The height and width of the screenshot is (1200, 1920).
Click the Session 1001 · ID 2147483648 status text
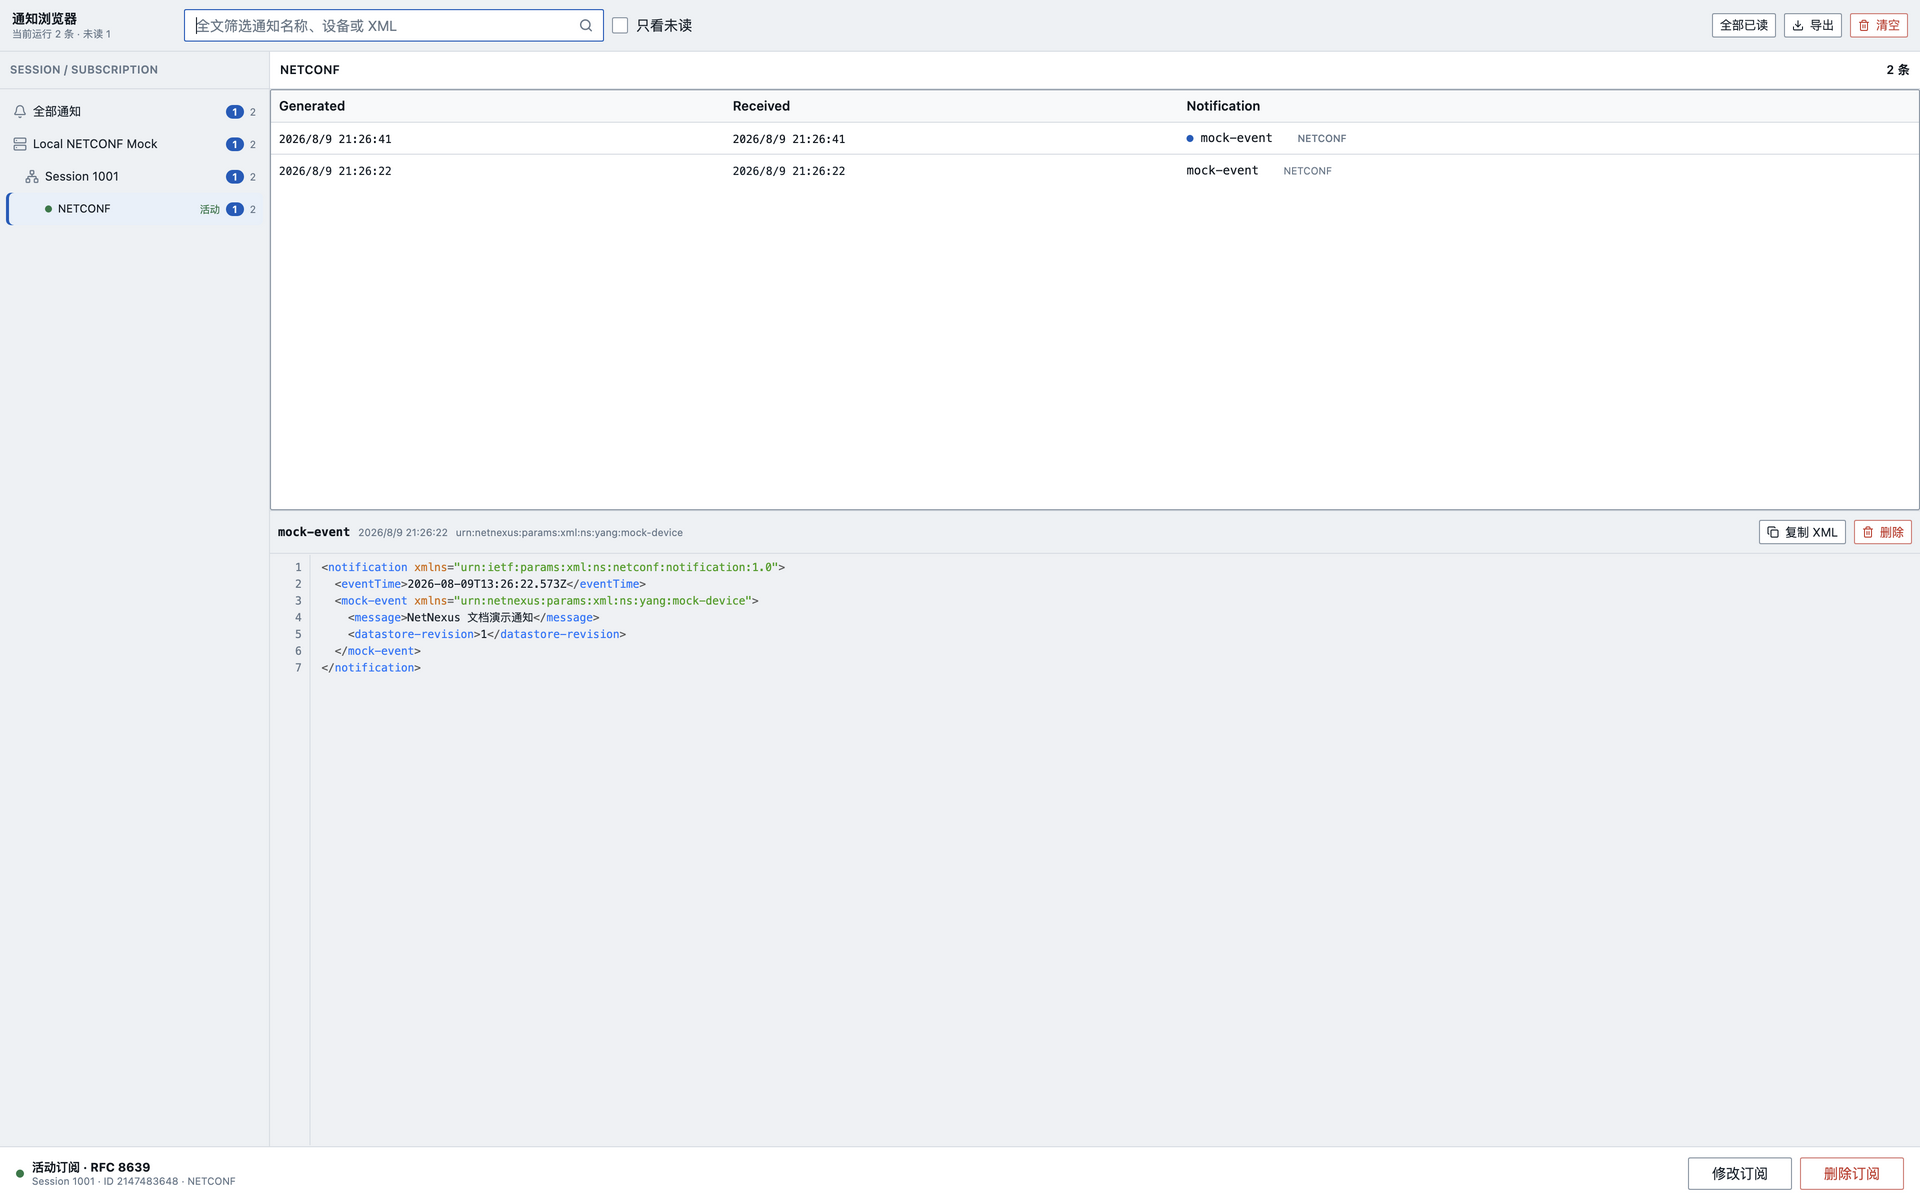tap(133, 1182)
